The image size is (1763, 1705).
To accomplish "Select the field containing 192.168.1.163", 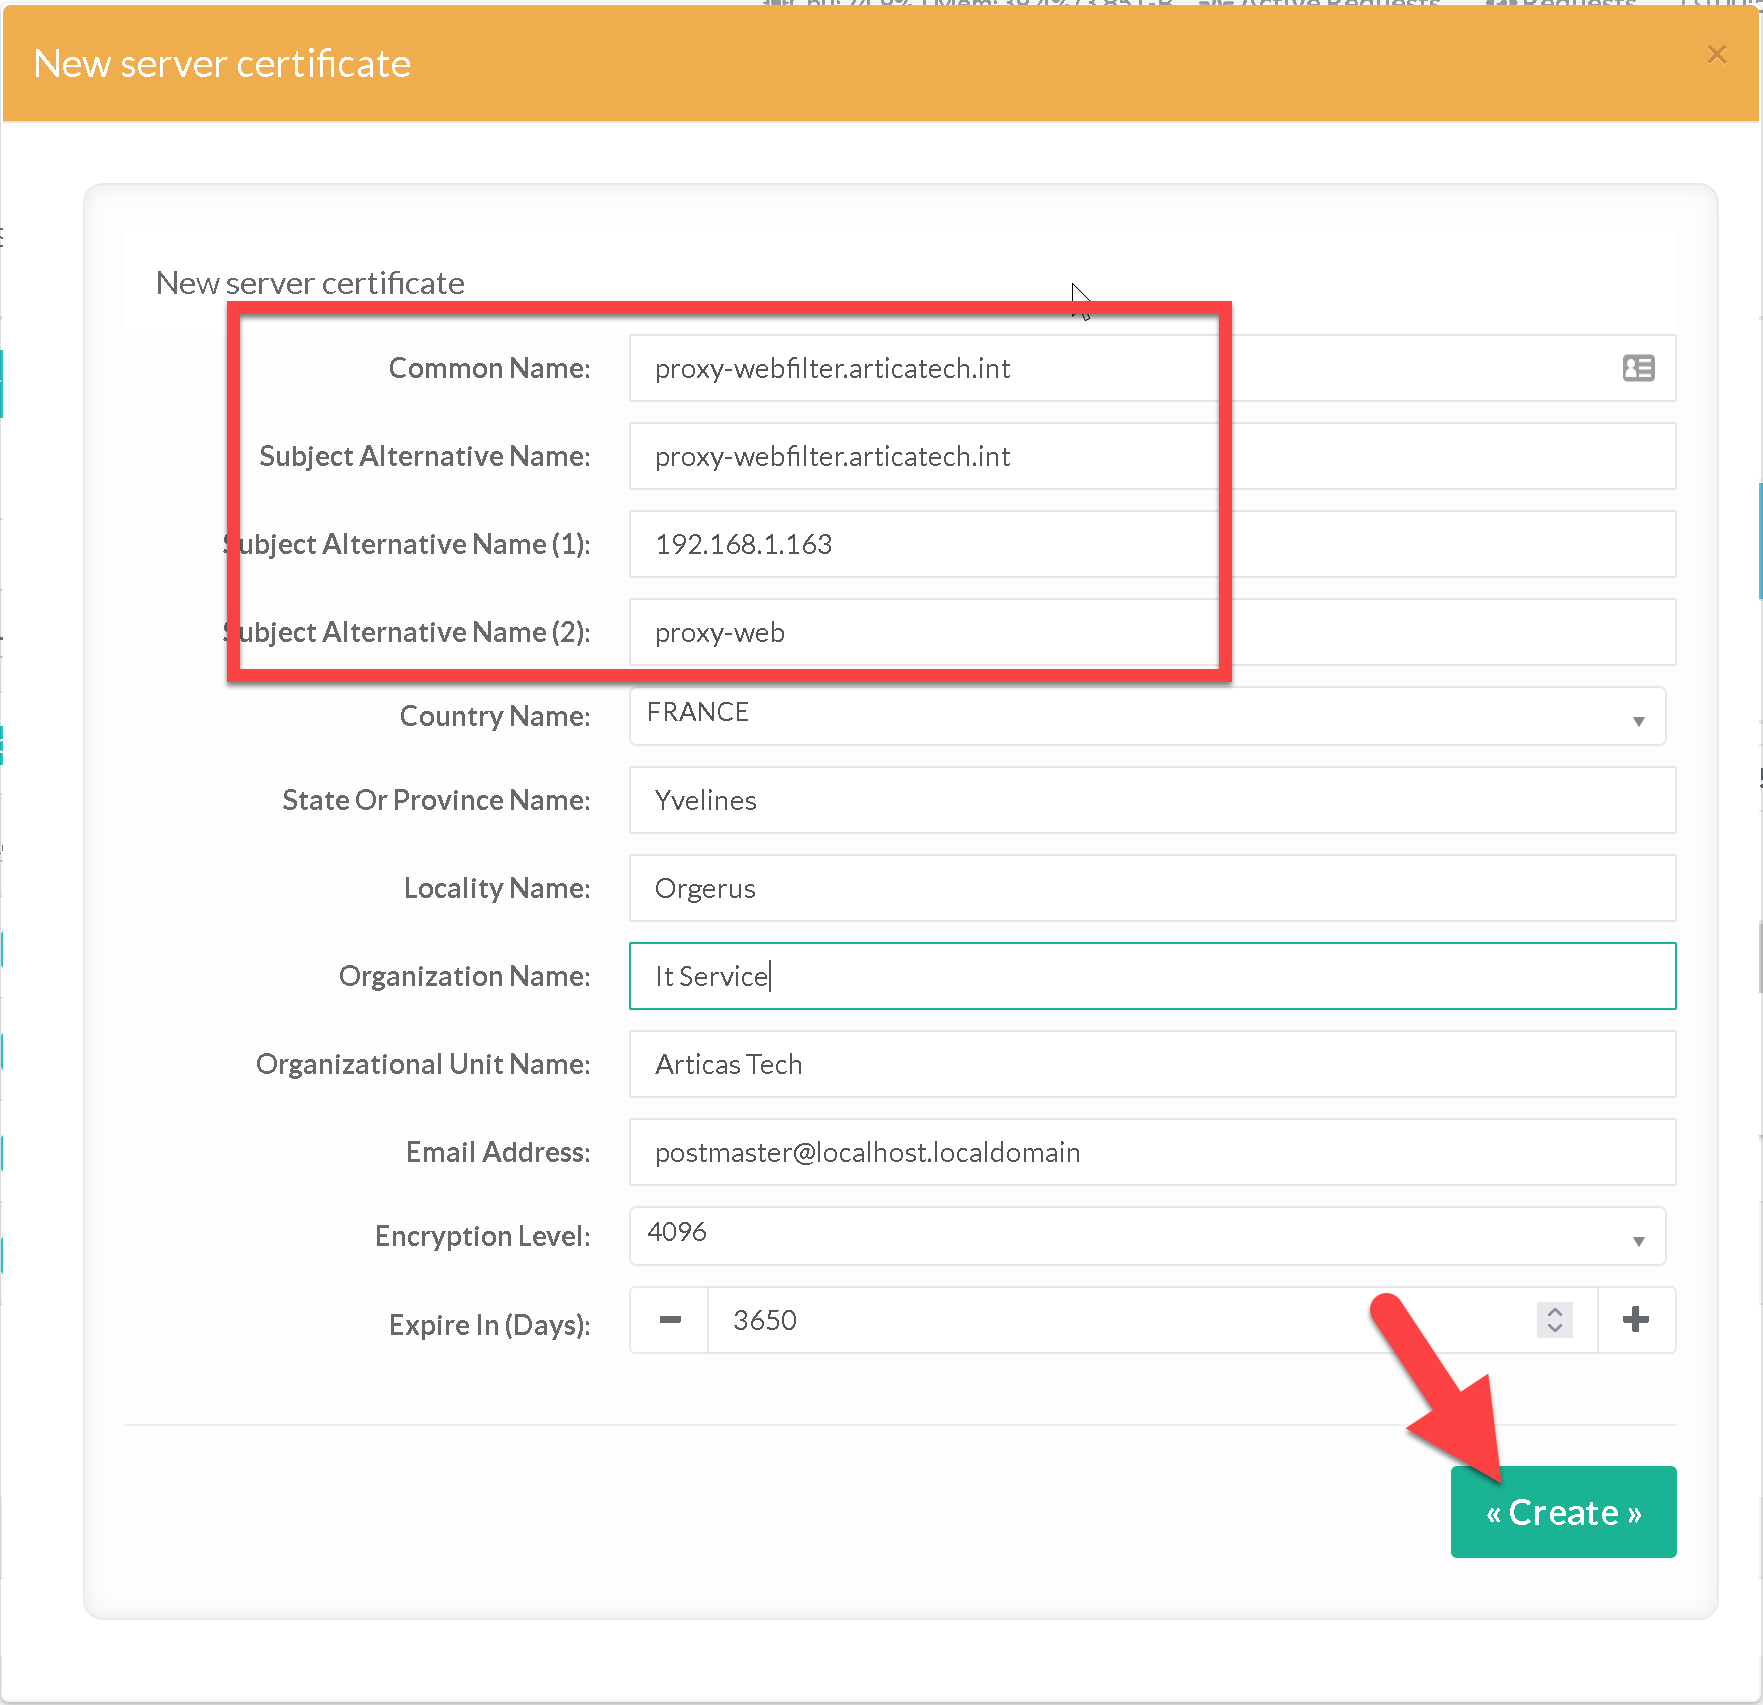I will click(1150, 544).
